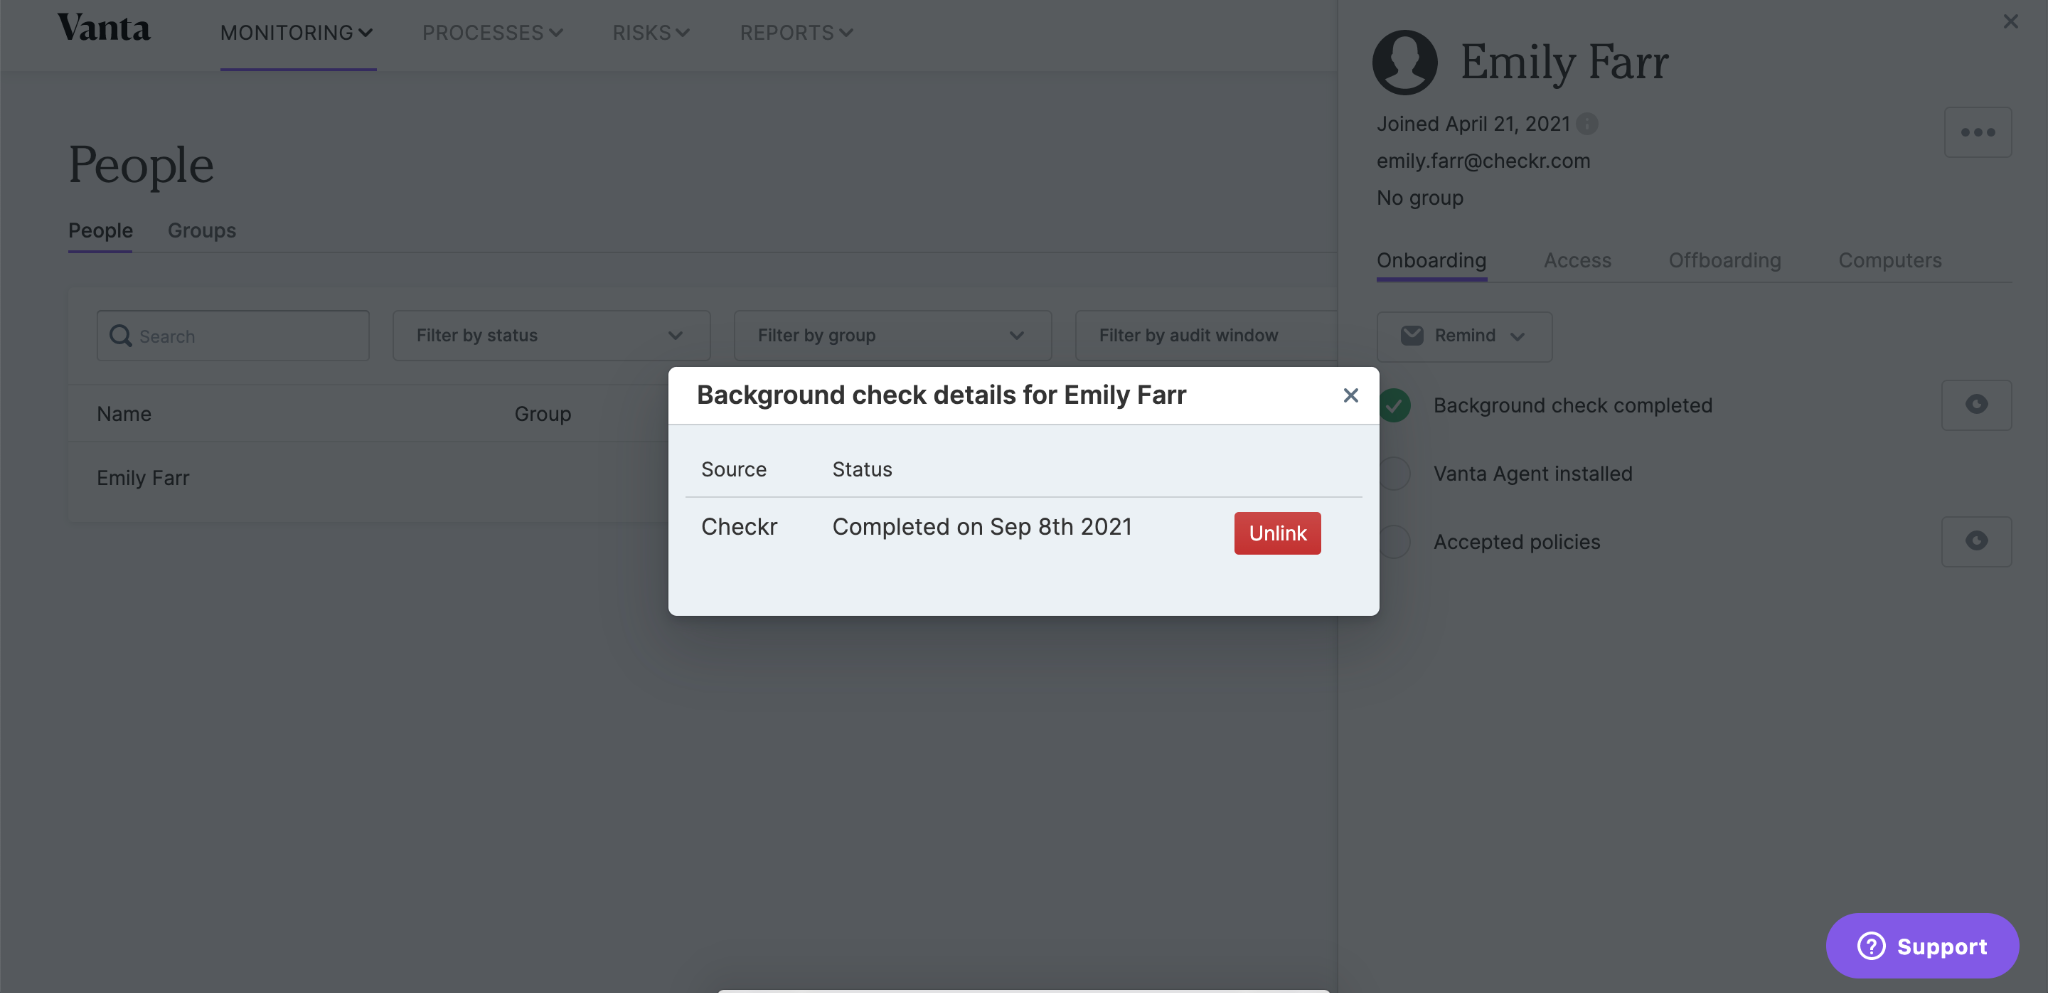Image resolution: width=2048 pixels, height=993 pixels.
Task: Click the Vanta Agent installed status circle
Action: click(1396, 473)
